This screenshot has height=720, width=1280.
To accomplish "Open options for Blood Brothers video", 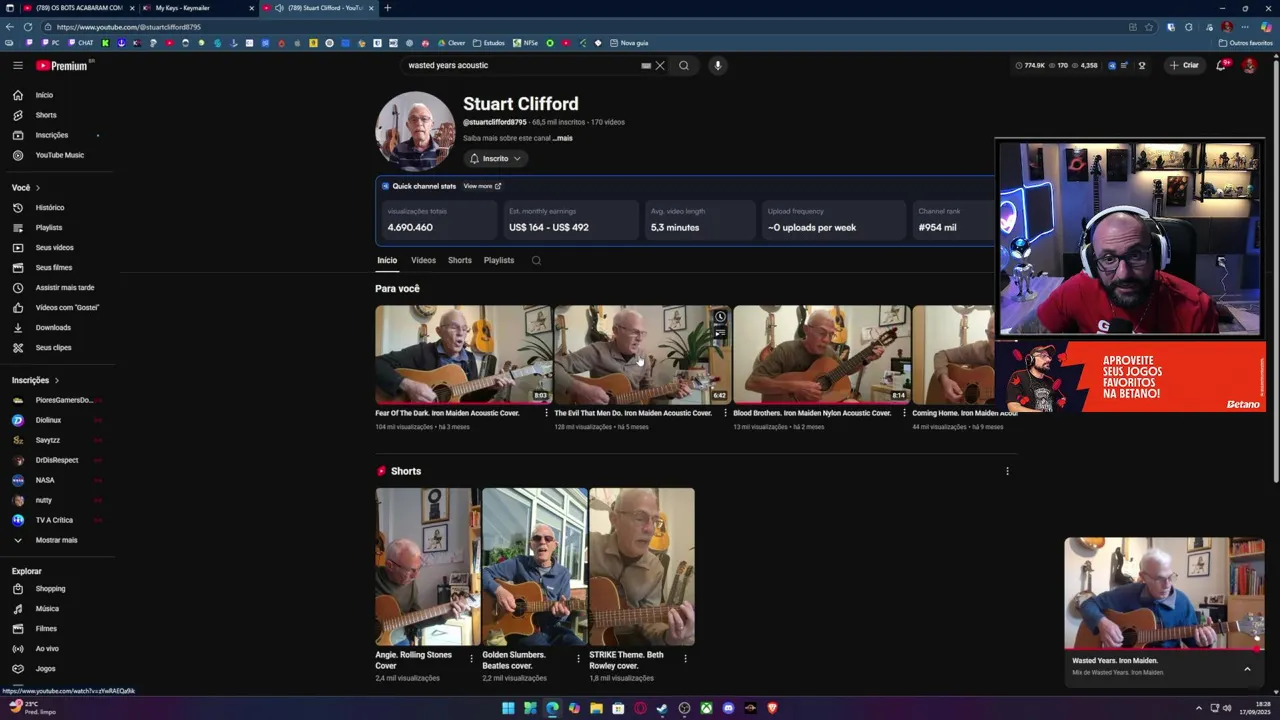I will pyautogui.click(x=904, y=413).
